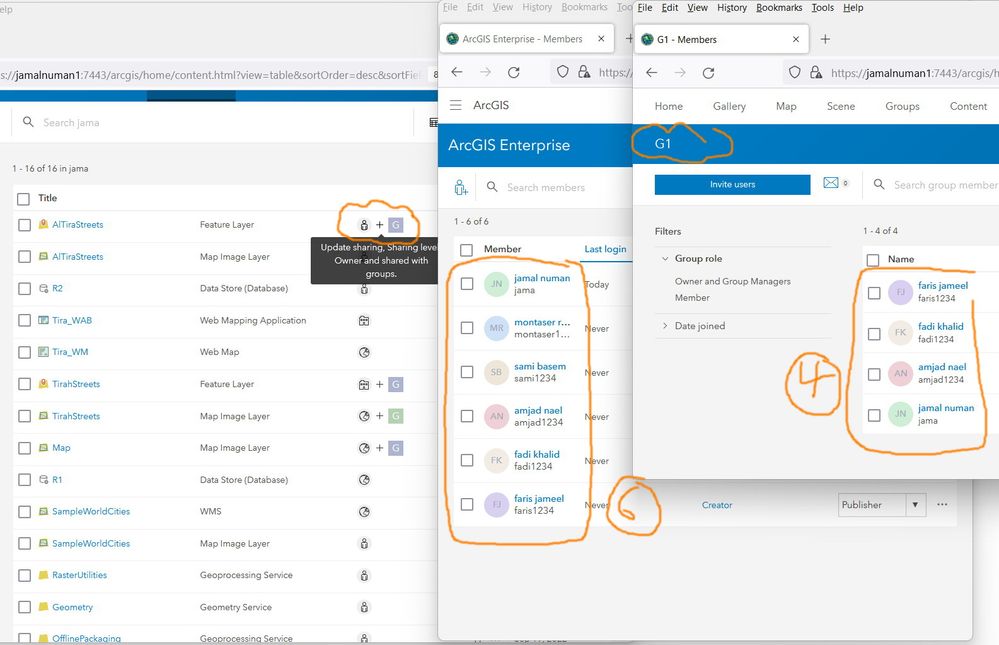Click the search magnifier icon in the content list
The image size is (999, 645).
tap(28, 122)
